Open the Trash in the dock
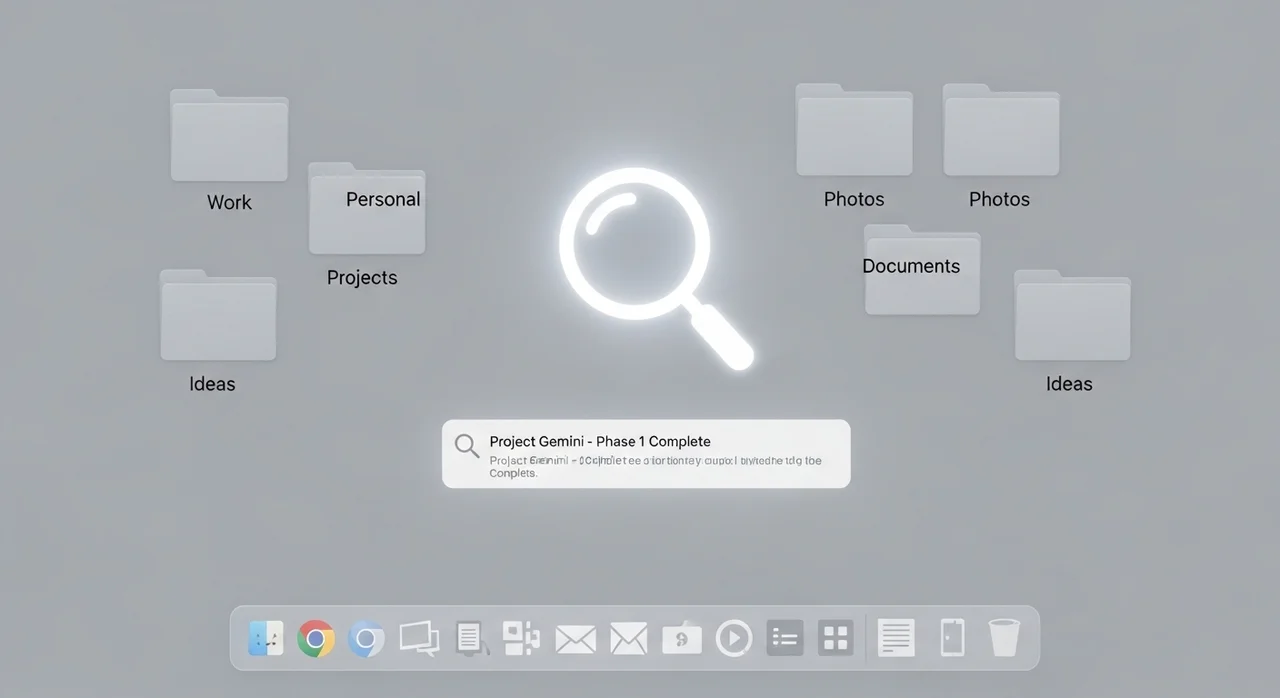Screen dimensions: 1280x698 tap(1004, 638)
